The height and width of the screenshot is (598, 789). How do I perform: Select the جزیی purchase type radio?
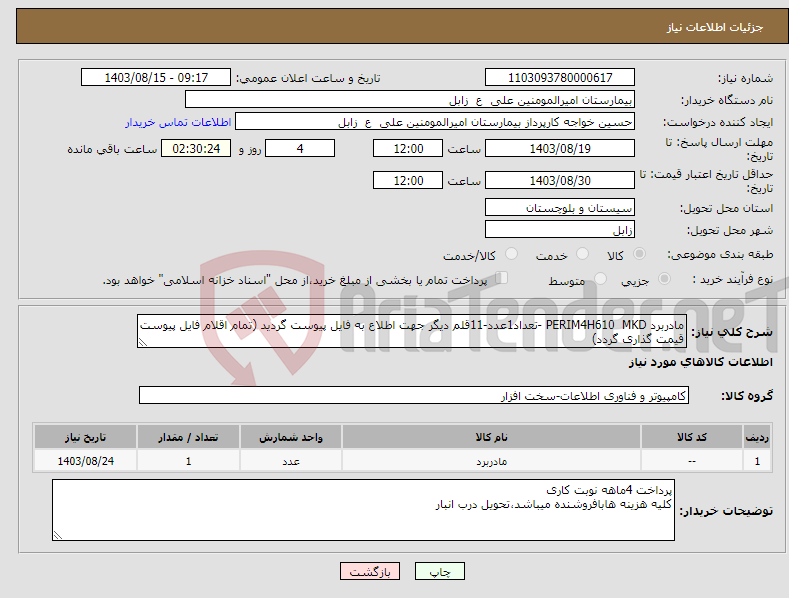[664, 278]
